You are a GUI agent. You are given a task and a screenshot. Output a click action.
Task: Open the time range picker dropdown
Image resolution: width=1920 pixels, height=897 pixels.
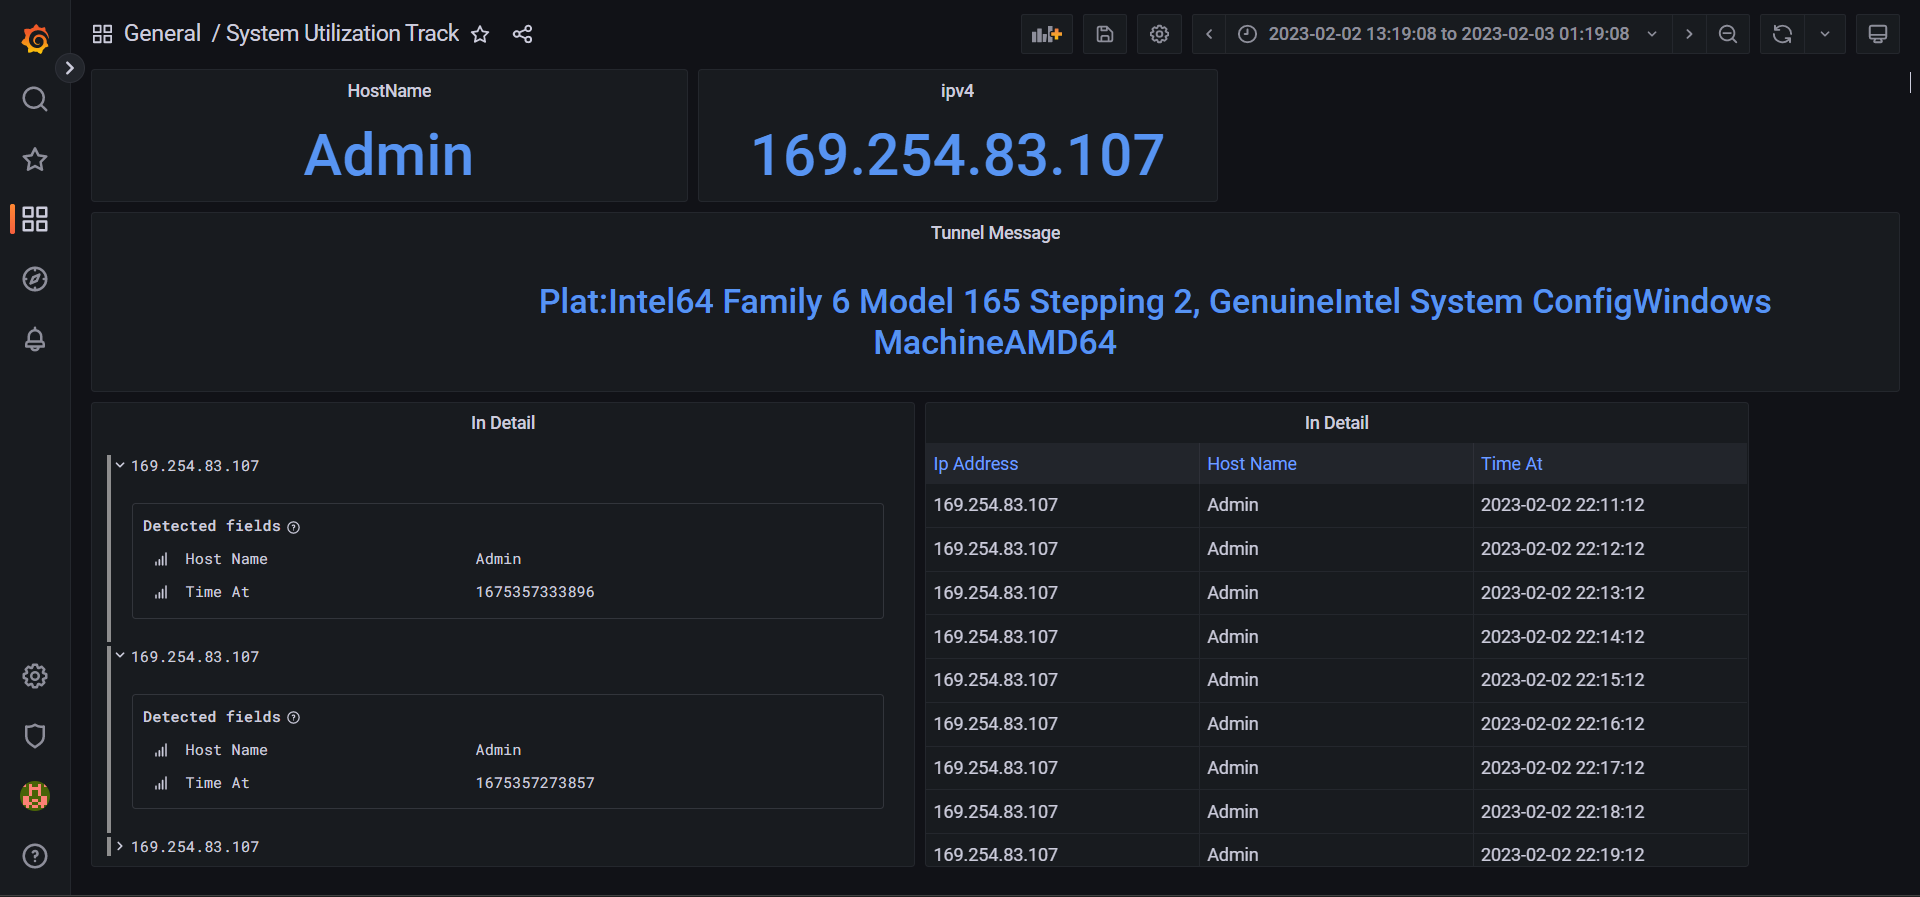point(1447,34)
